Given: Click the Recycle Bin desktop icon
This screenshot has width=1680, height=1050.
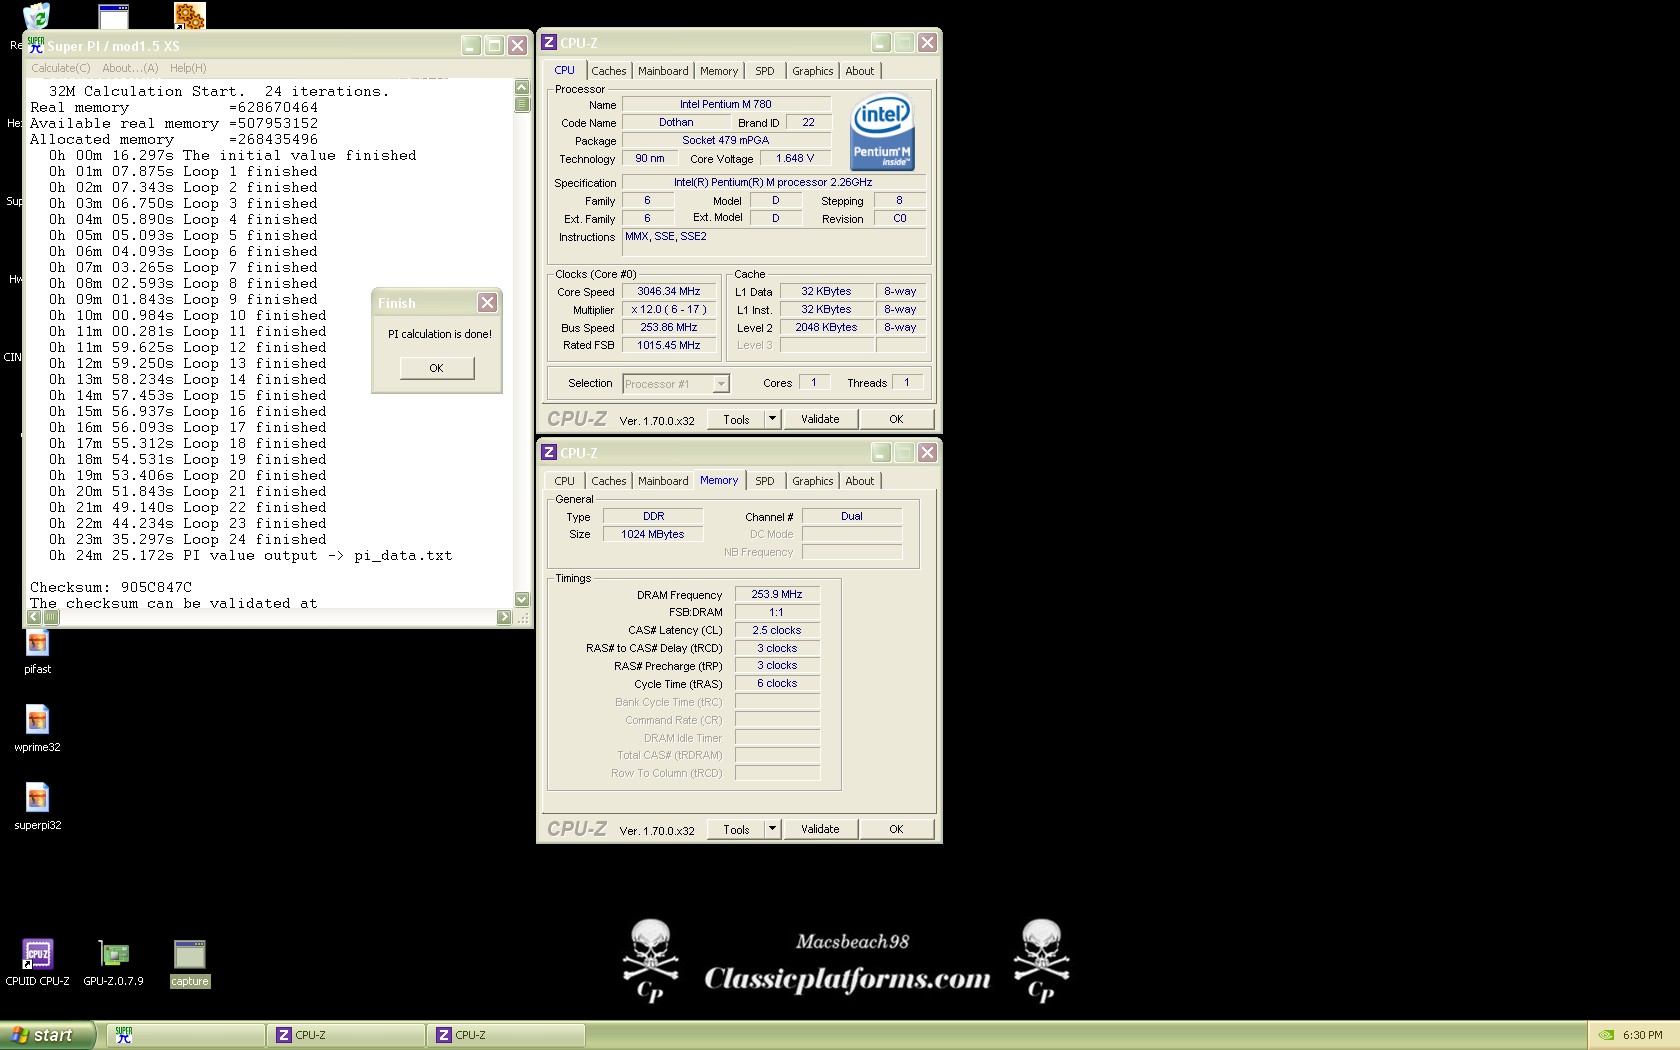Looking at the screenshot, I should 36,15.
